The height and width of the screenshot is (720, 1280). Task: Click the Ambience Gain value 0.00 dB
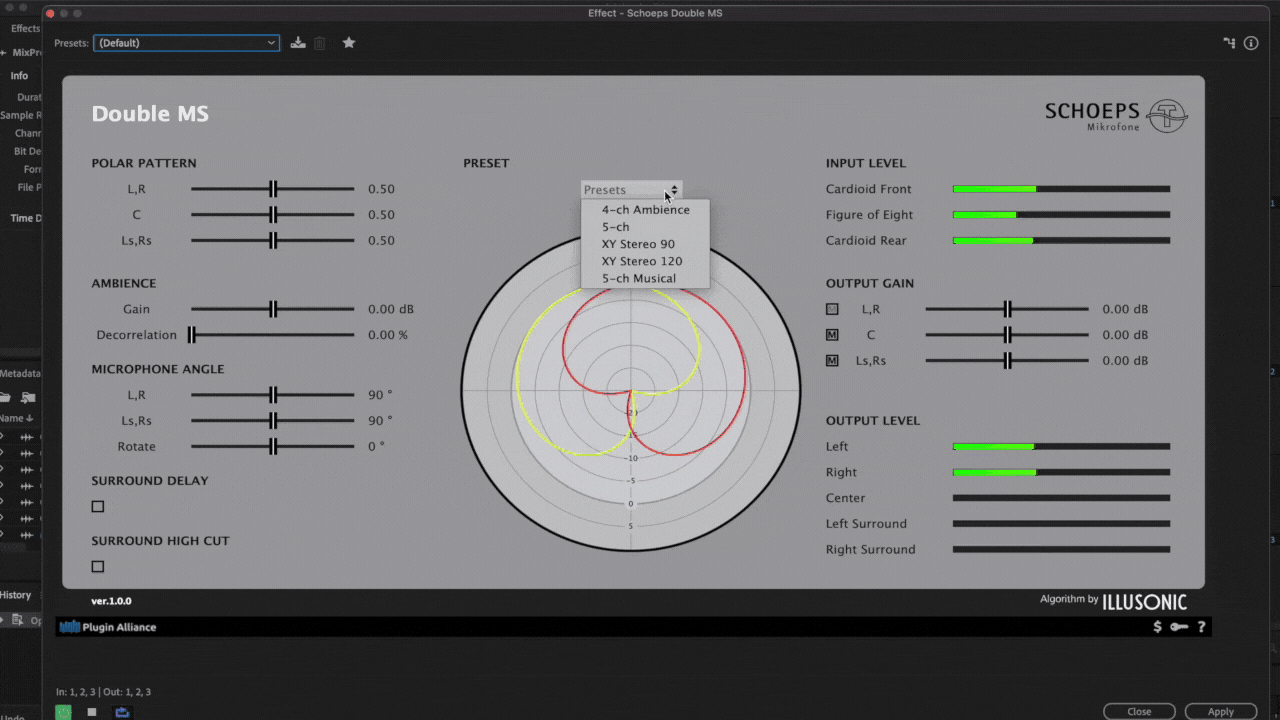[x=391, y=309]
